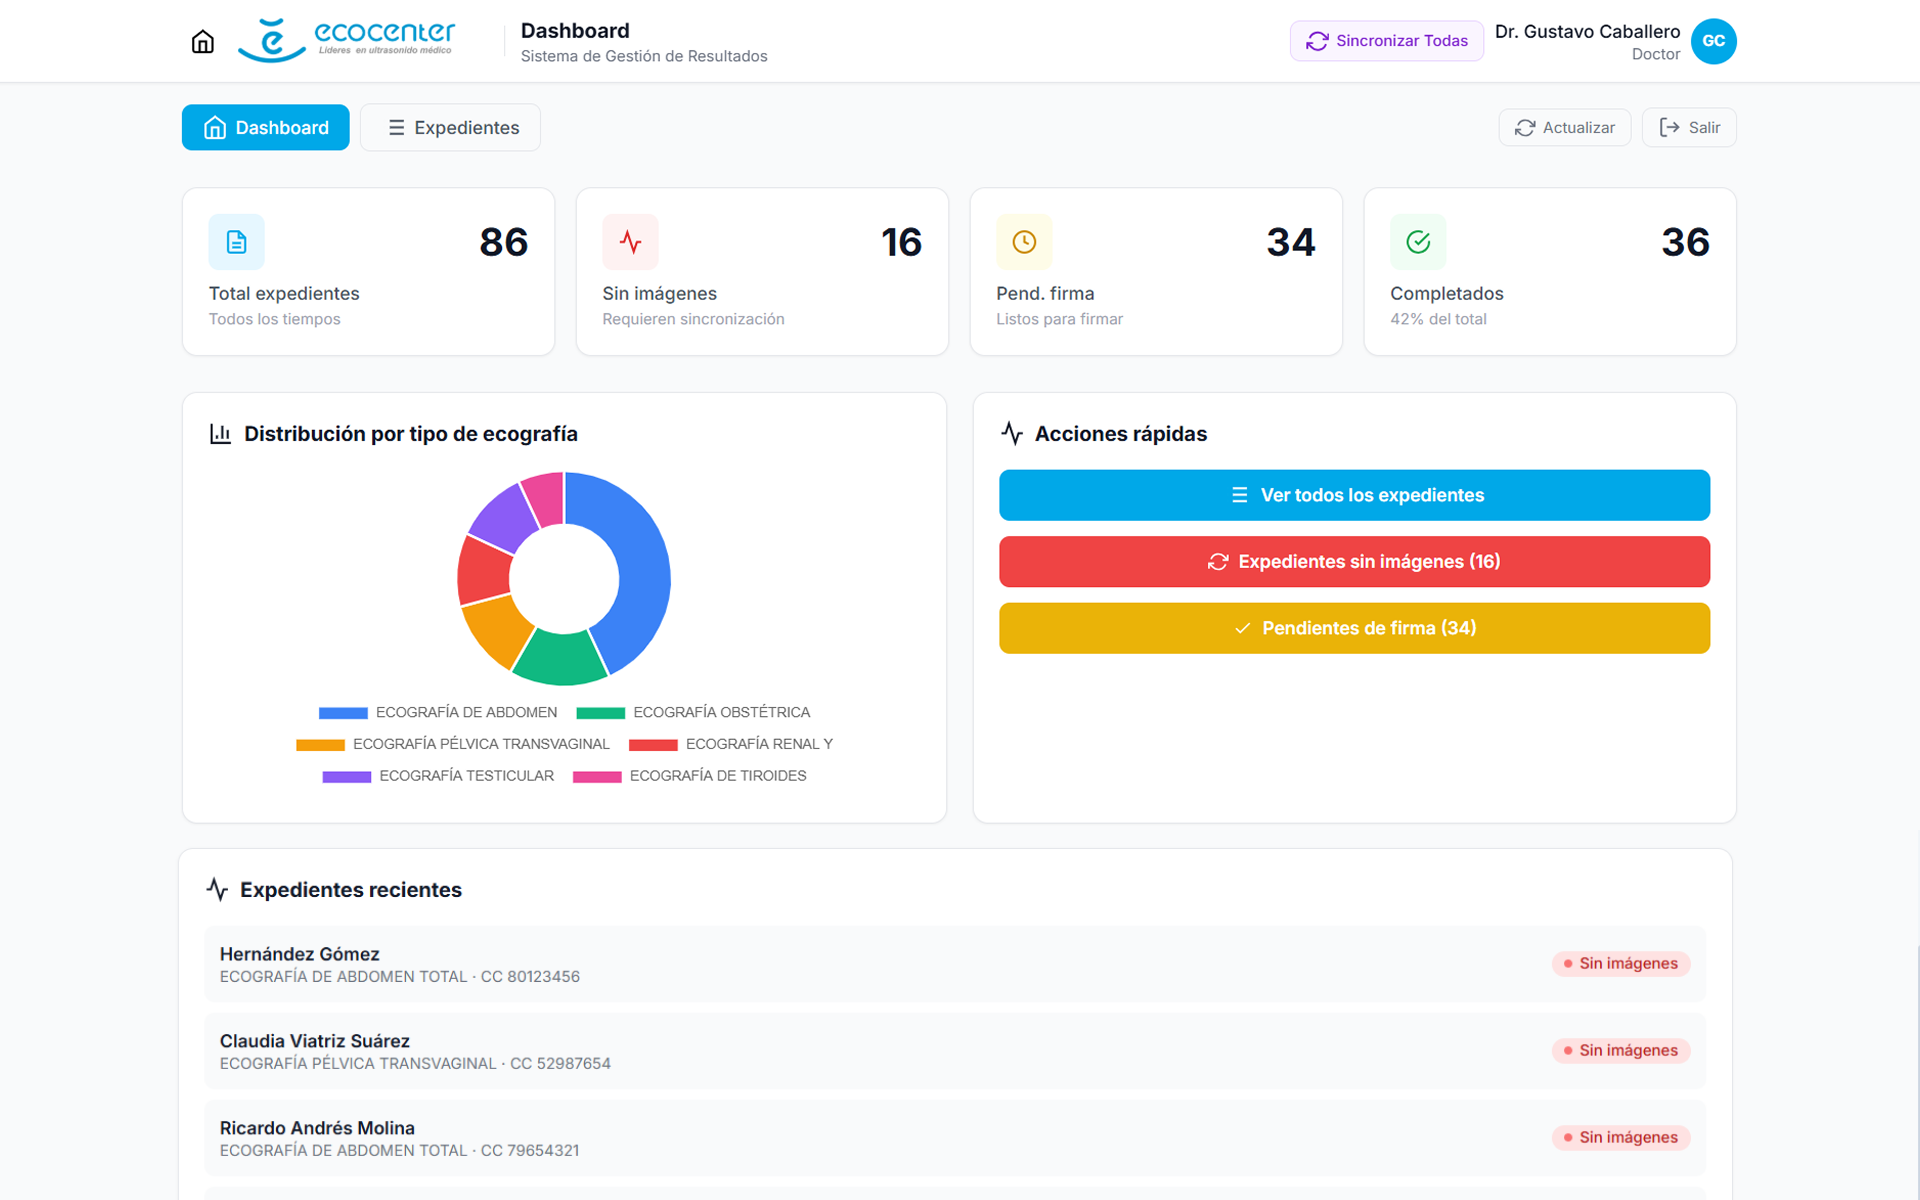The width and height of the screenshot is (1920, 1200).
Task: Click 'Requieren sincronización' subtitle
Action: coord(693,319)
